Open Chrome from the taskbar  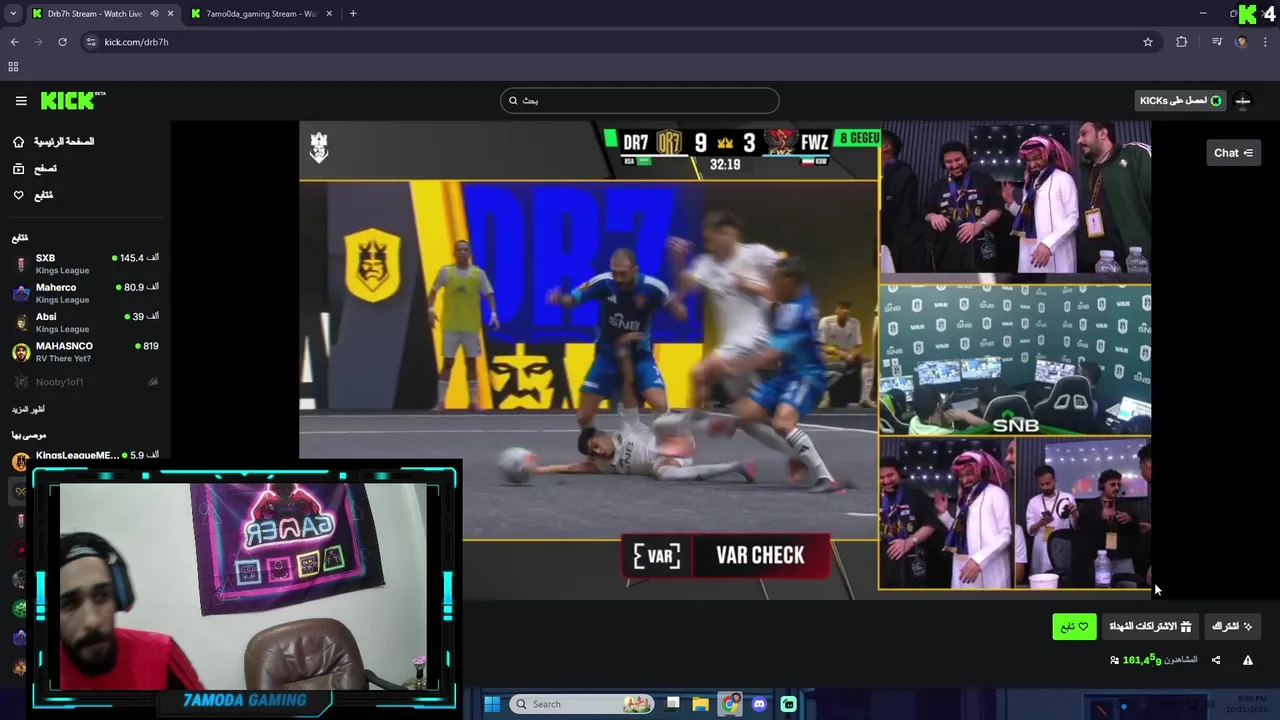pos(730,704)
